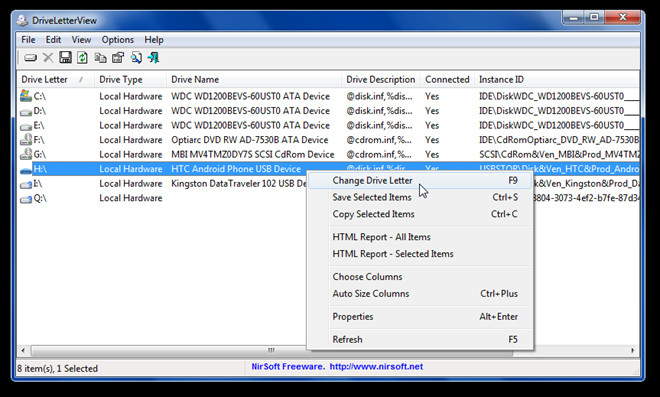Sort by the Drive Letter column header
Screen dimensions: 660x397
click(56, 80)
